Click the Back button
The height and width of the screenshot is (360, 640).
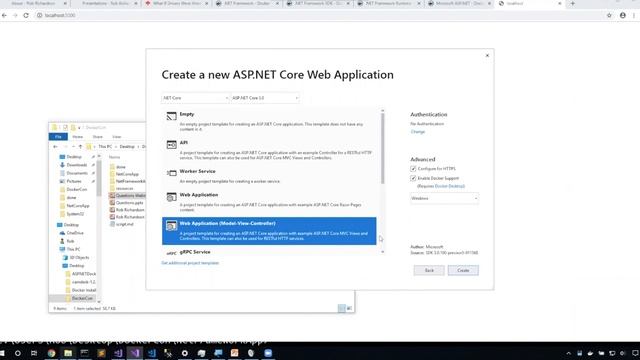tap(429, 270)
